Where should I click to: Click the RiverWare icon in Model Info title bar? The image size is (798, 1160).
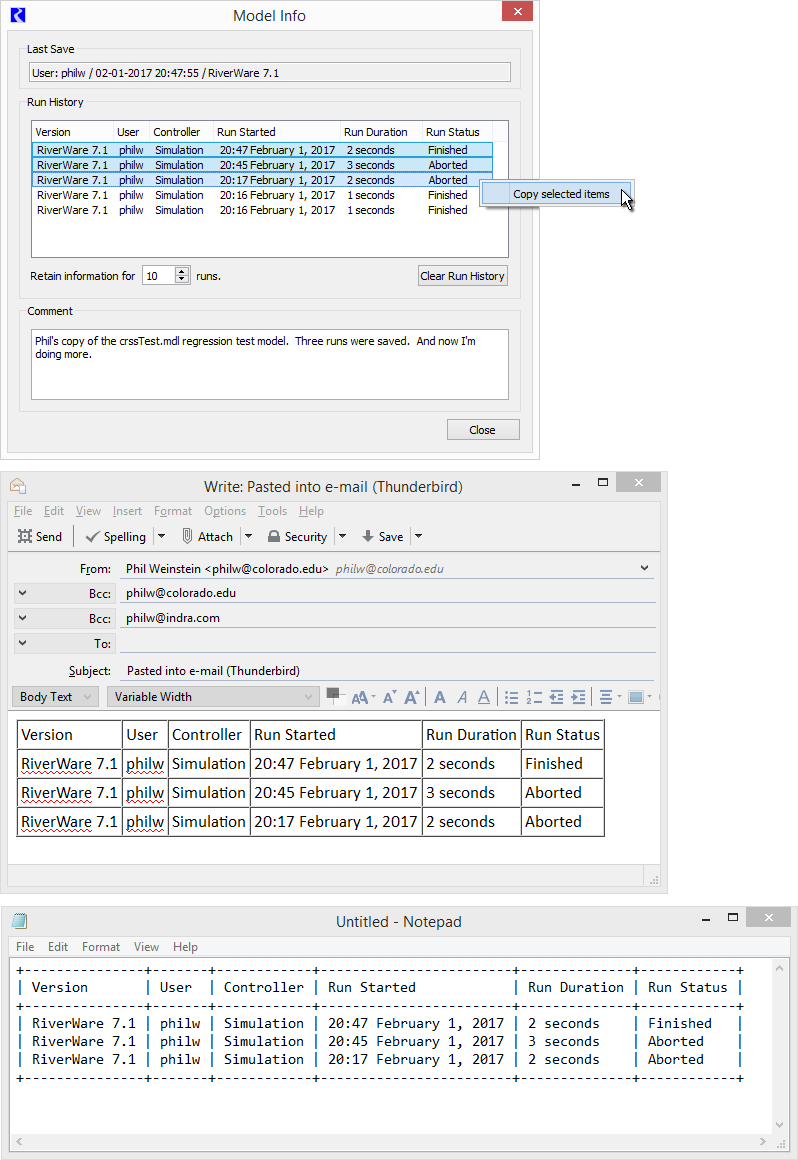click(18, 14)
